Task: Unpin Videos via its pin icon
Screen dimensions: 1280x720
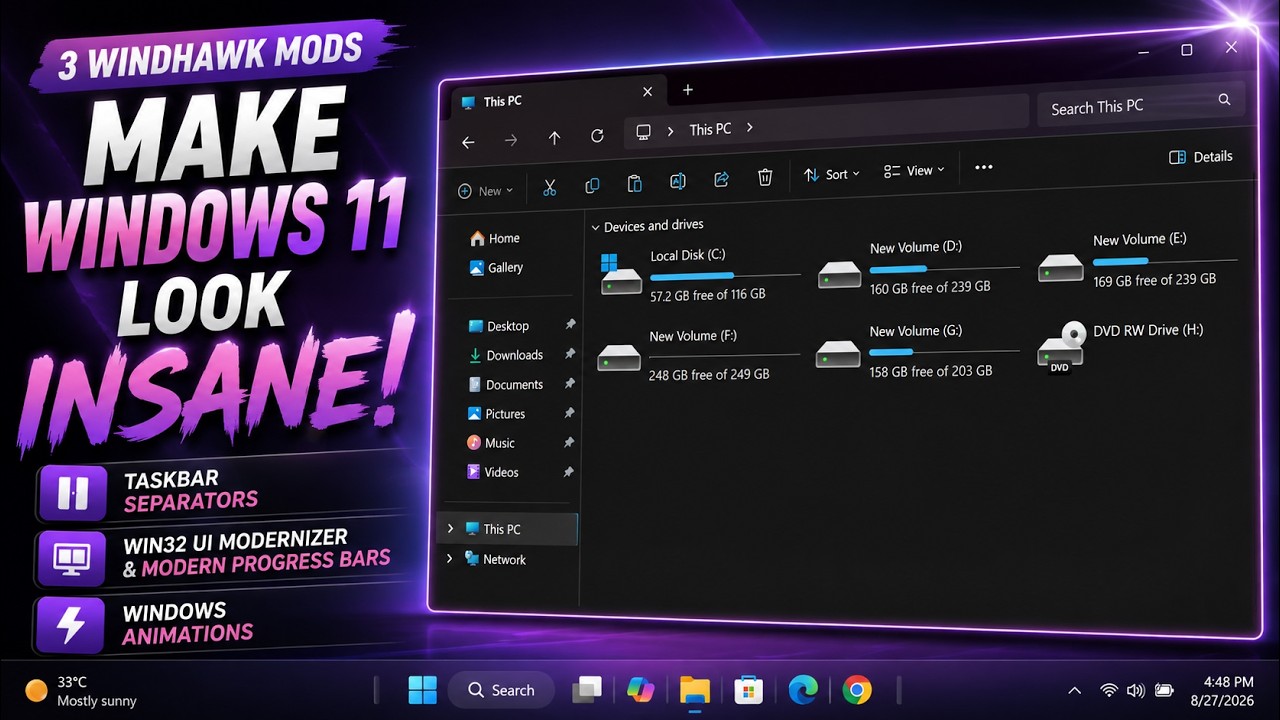Action: click(x=569, y=471)
